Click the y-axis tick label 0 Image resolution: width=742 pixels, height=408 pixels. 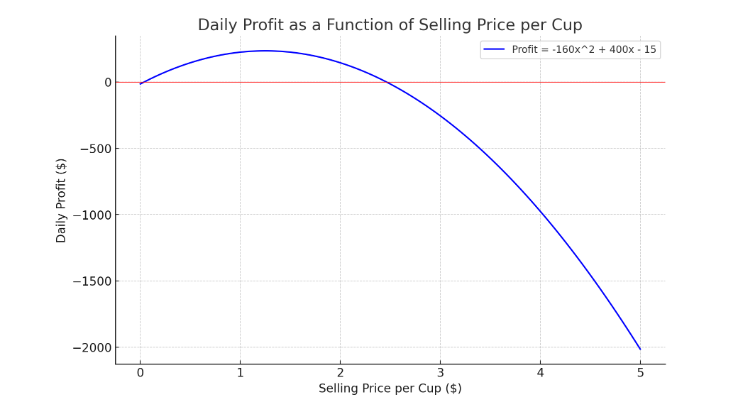106,83
